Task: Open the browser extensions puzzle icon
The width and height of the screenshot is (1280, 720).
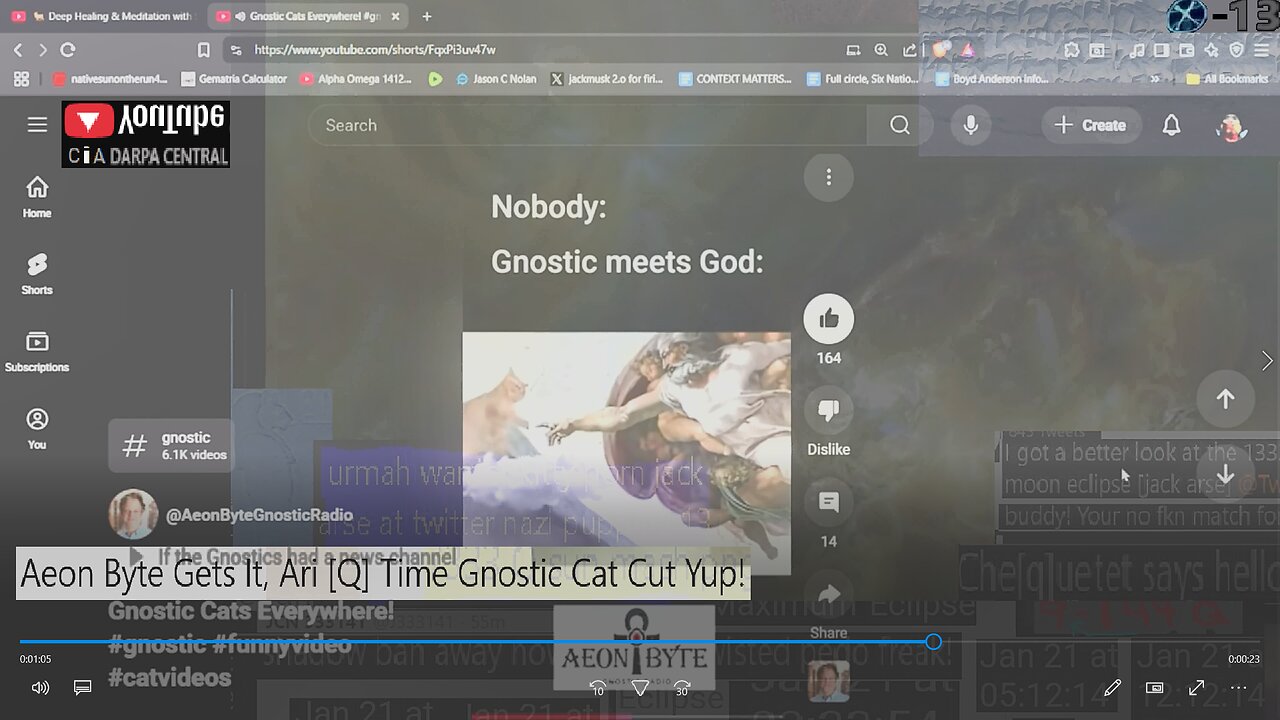Action: tap(1072, 50)
